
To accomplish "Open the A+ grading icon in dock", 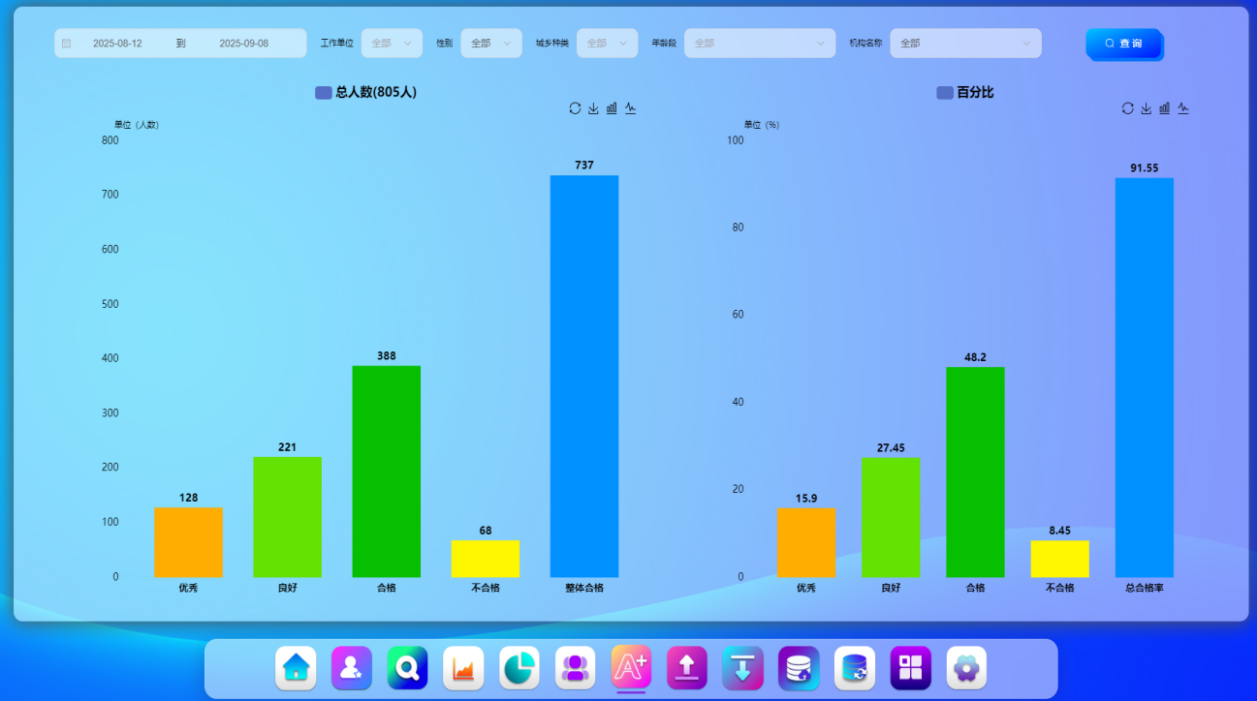I will click(631, 668).
